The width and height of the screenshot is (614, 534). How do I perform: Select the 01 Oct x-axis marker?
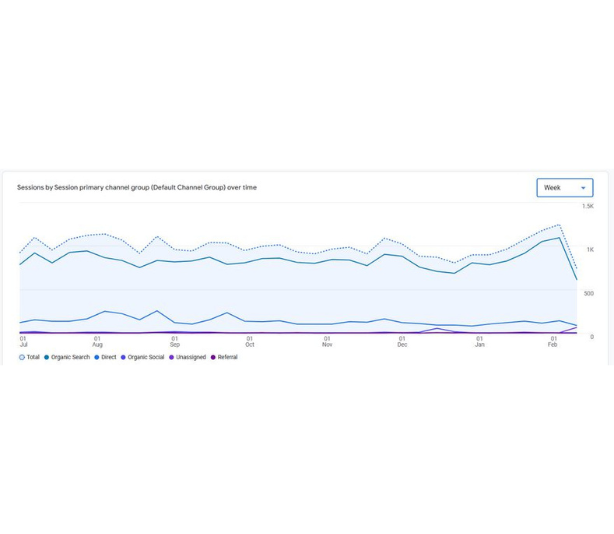click(x=249, y=341)
